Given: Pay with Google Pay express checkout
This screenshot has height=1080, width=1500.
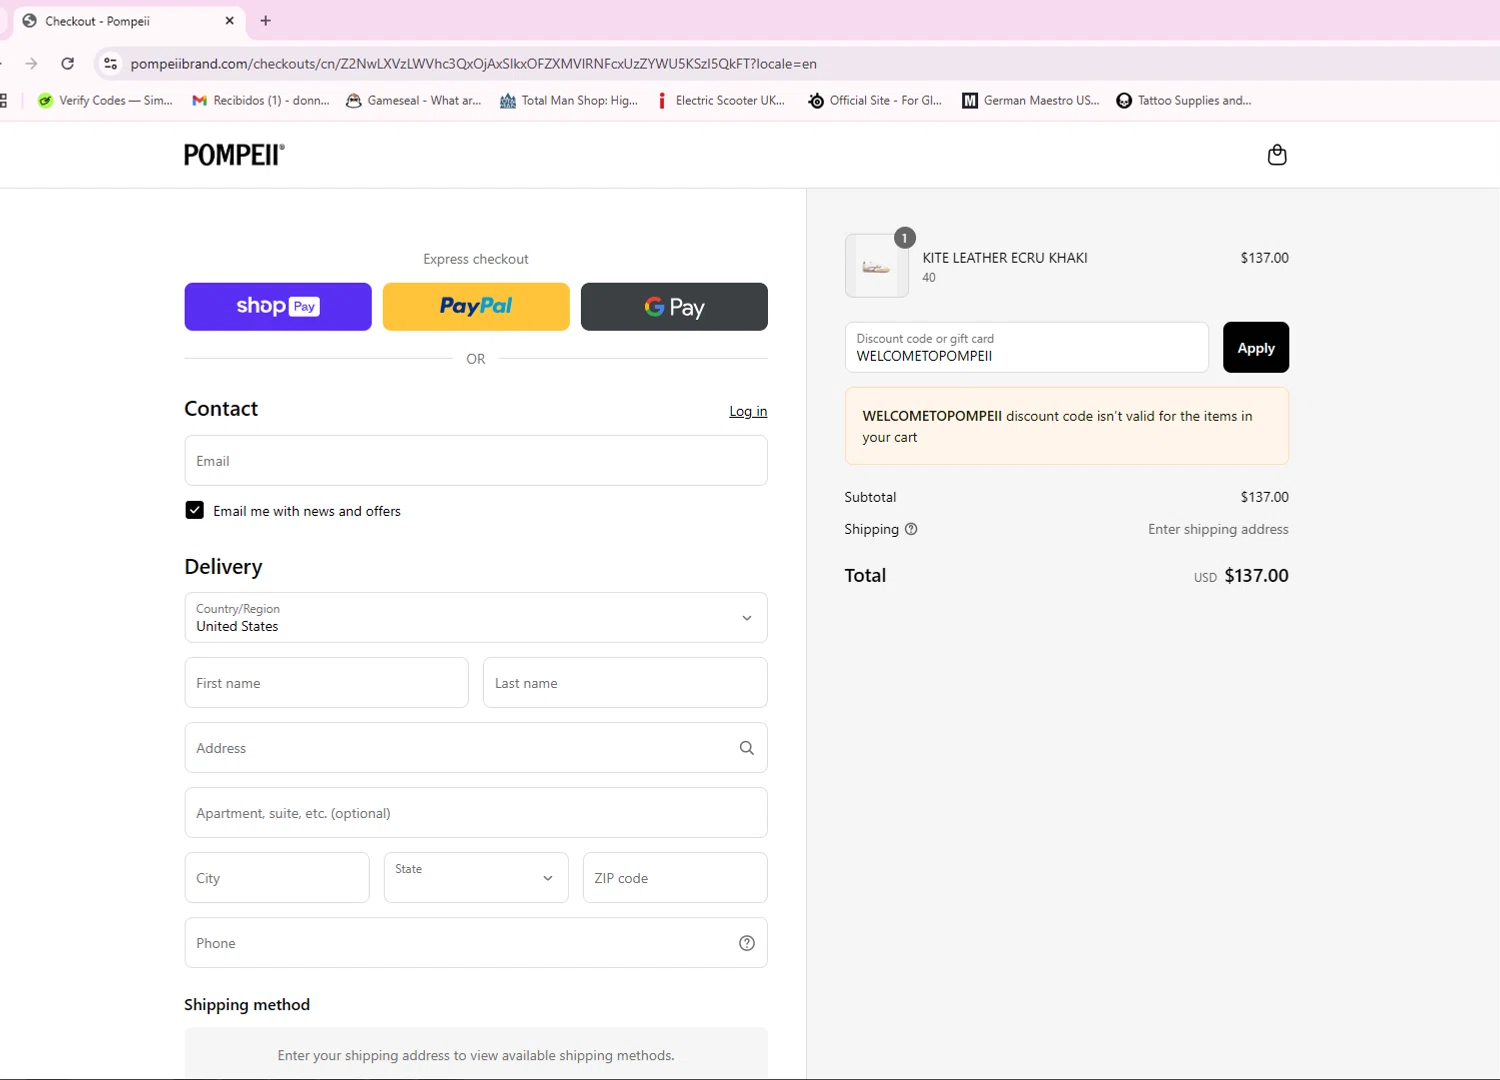Looking at the screenshot, I should tap(674, 307).
